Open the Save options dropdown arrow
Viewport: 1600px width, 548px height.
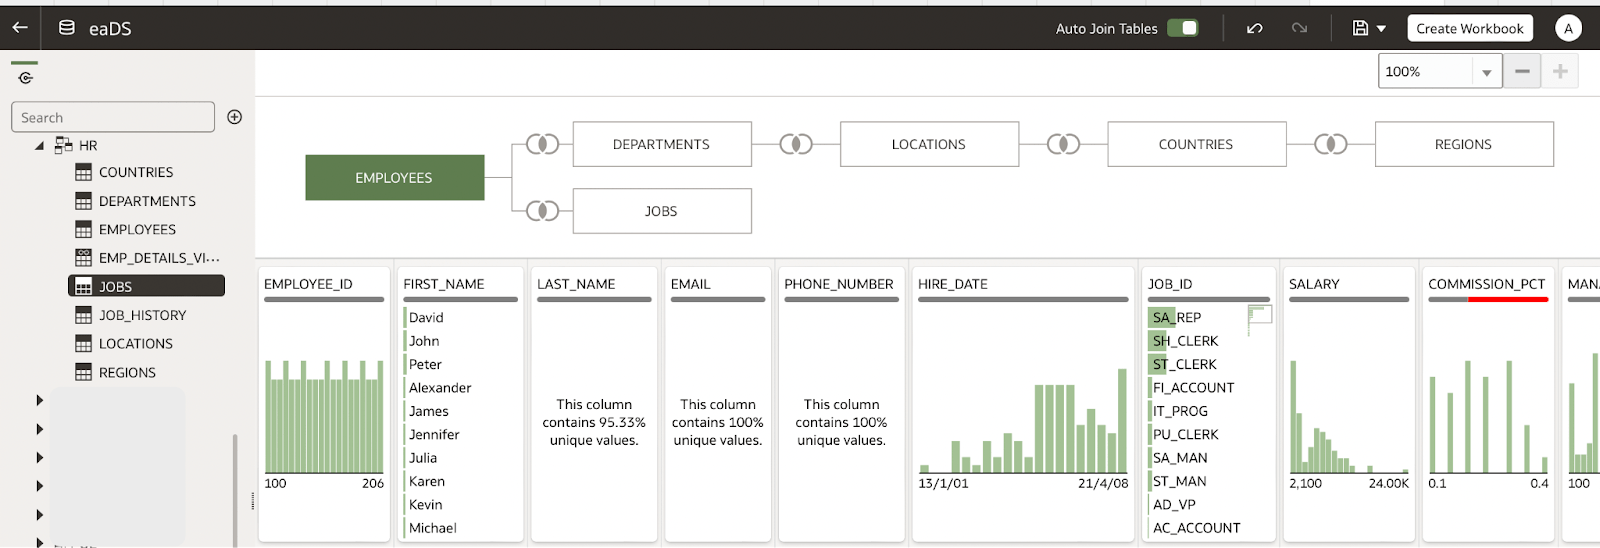point(1381,29)
